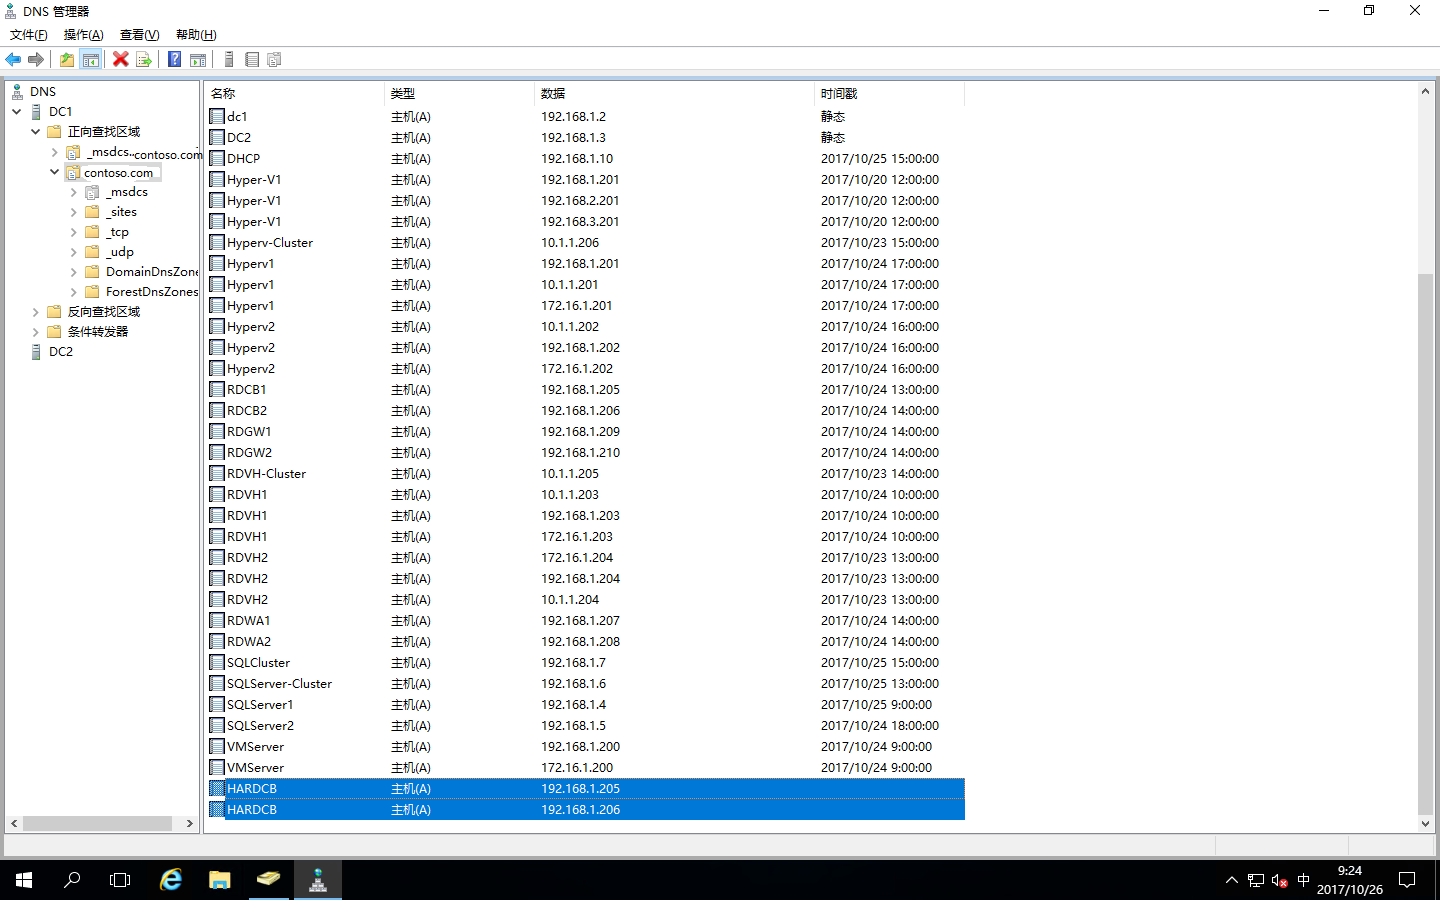Image resolution: width=1440 pixels, height=900 pixels.
Task: Open the 查看(V) menu
Action: point(140,35)
